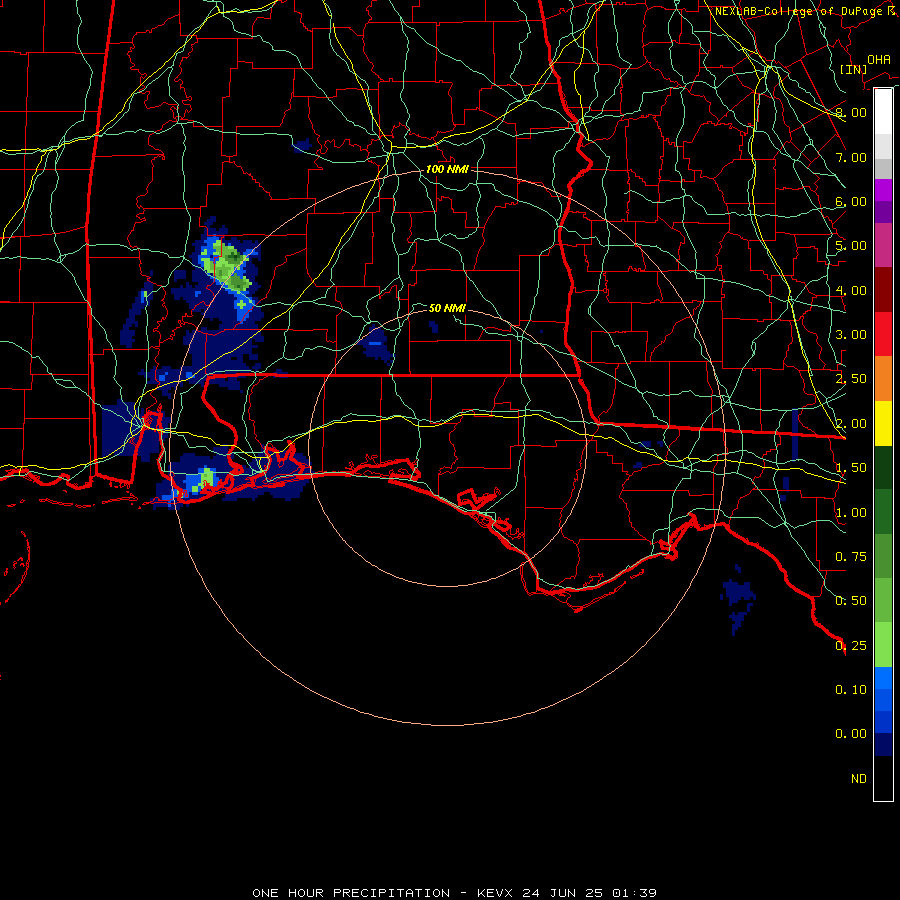Image resolution: width=900 pixels, height=900 pixels.
Task: Click the 0.25 legend value
Action: tap(851, 646)
